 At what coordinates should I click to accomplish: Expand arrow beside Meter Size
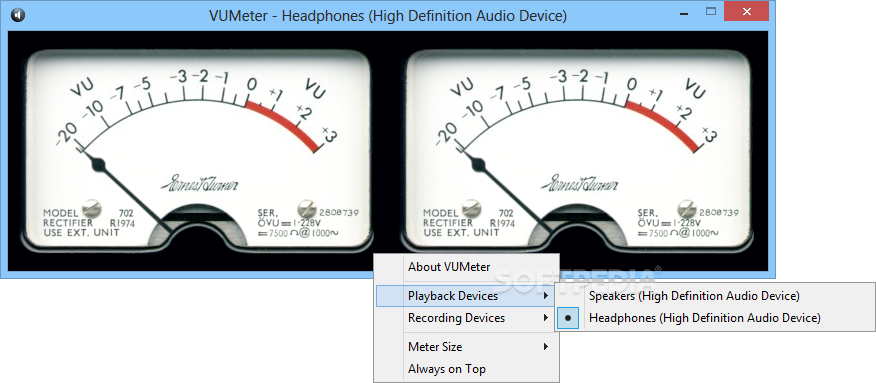click(x=546, y=347)
